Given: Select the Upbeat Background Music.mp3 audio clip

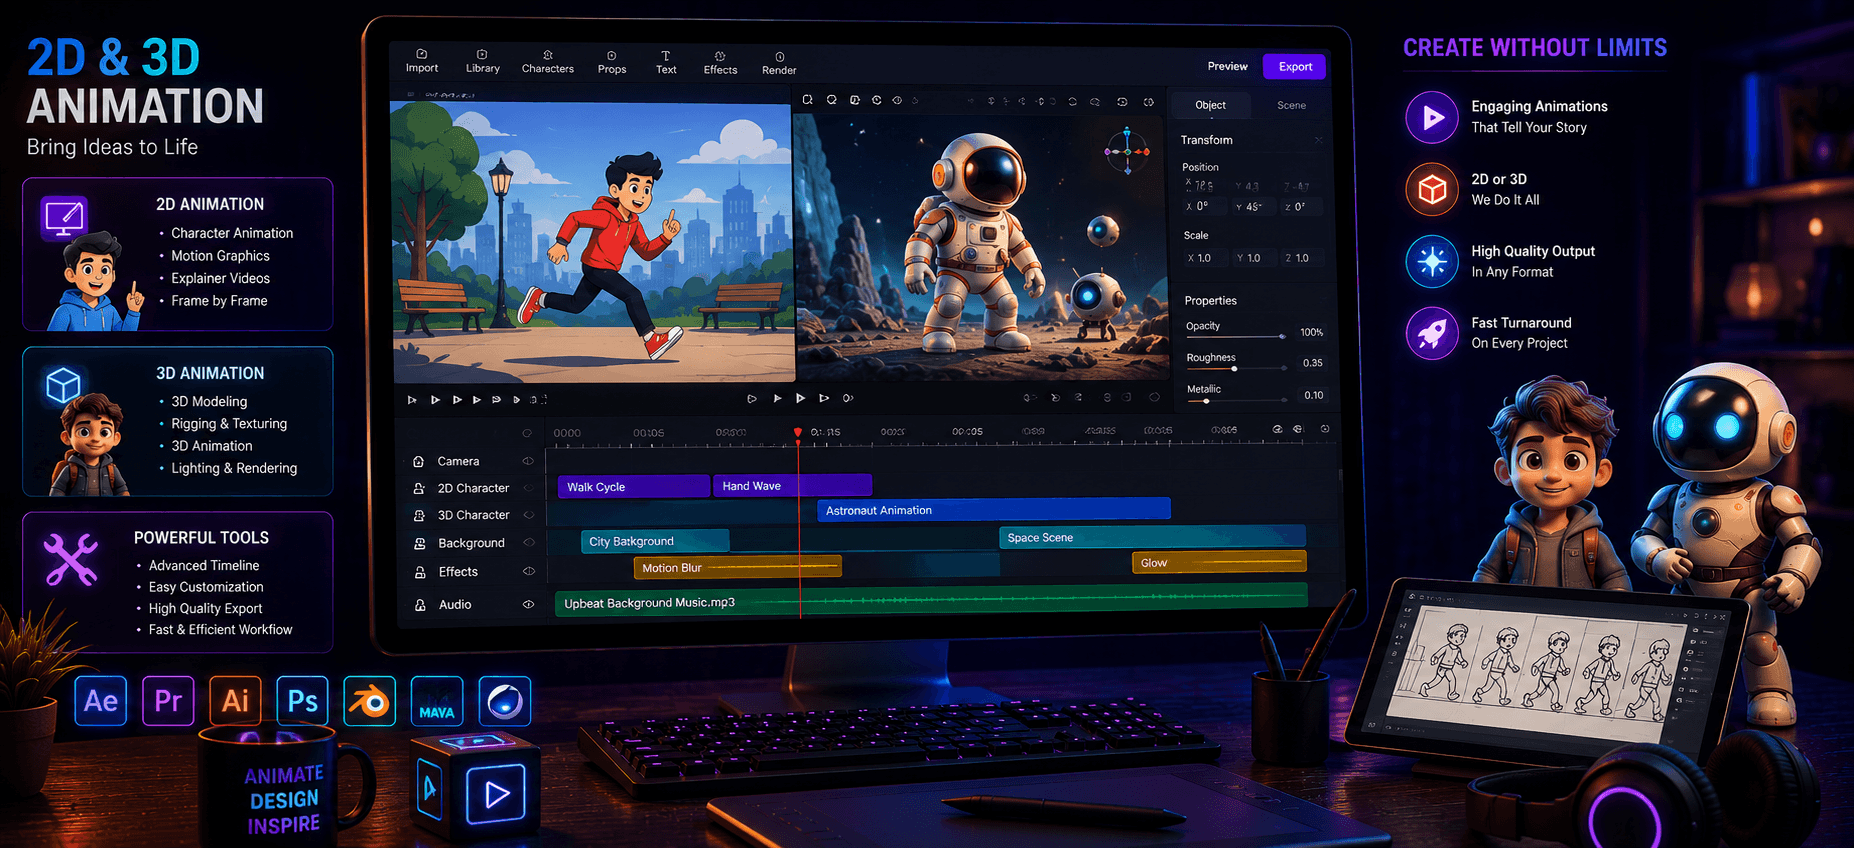Looking at the screenshot, I should (x=931, y=601).
